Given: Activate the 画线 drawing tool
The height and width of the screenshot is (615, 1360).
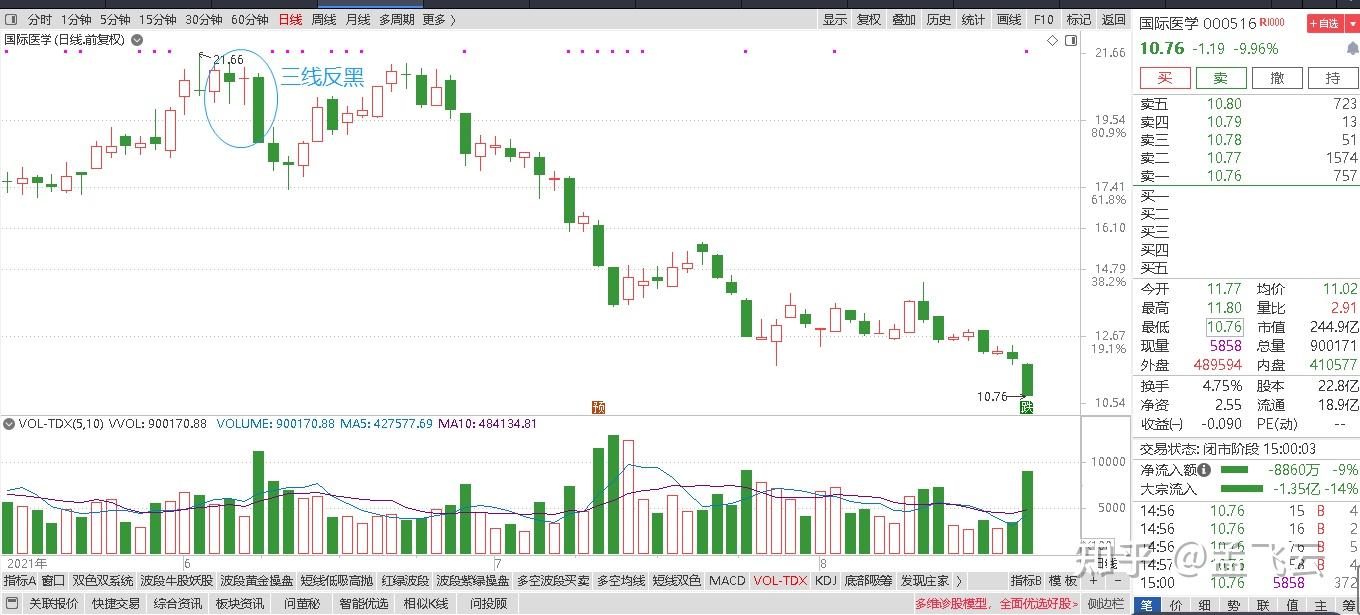Looking at the screenshot, I should click(1008, 19).
